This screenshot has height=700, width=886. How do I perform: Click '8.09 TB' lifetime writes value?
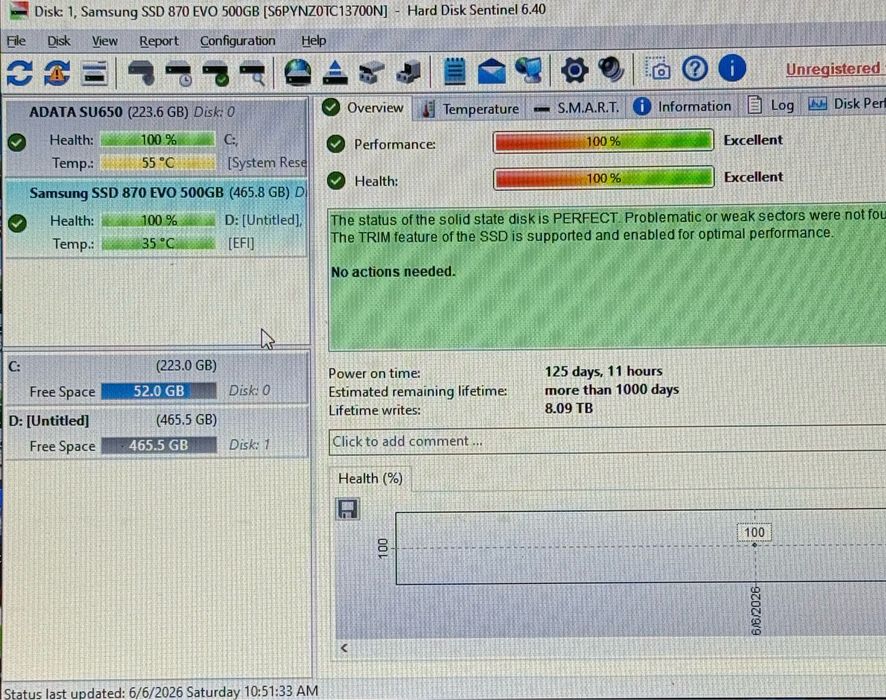pos(568,408)
